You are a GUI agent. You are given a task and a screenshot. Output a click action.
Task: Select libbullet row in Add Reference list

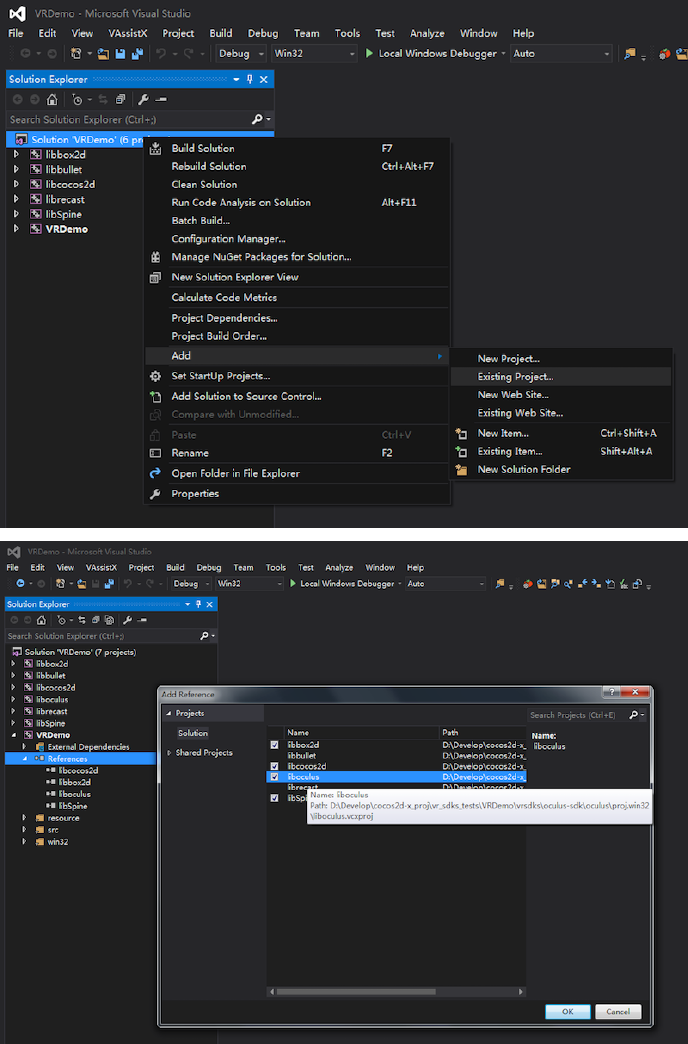click(396, 756)
